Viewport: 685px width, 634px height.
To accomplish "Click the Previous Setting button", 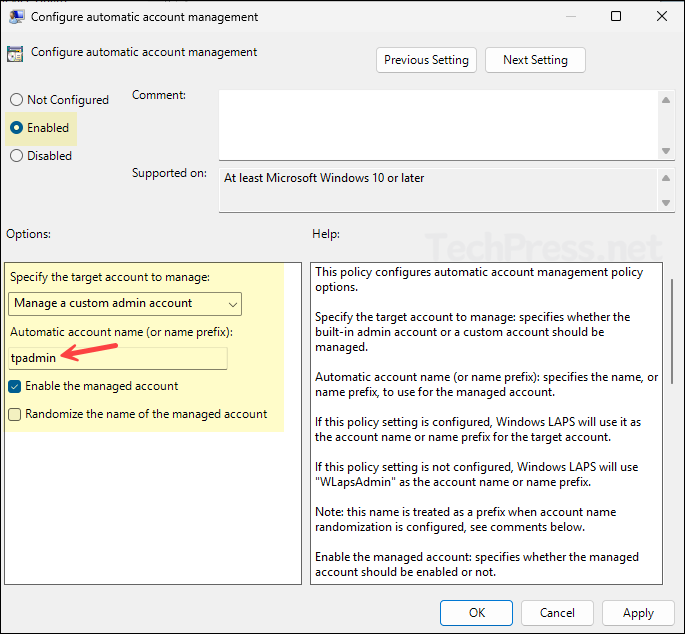I will coord(426,60).
